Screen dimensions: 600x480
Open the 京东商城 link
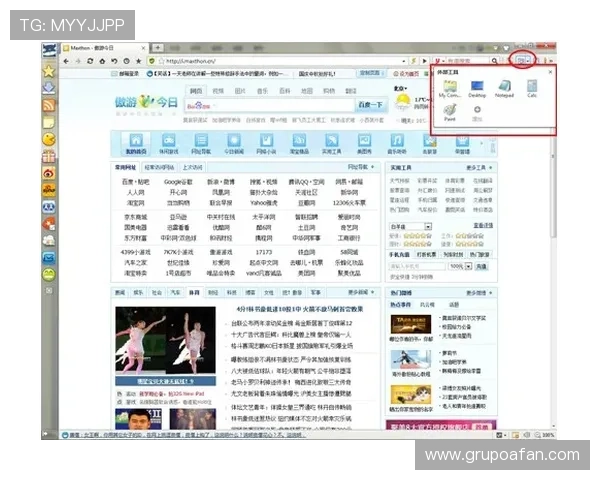(135, 217)
